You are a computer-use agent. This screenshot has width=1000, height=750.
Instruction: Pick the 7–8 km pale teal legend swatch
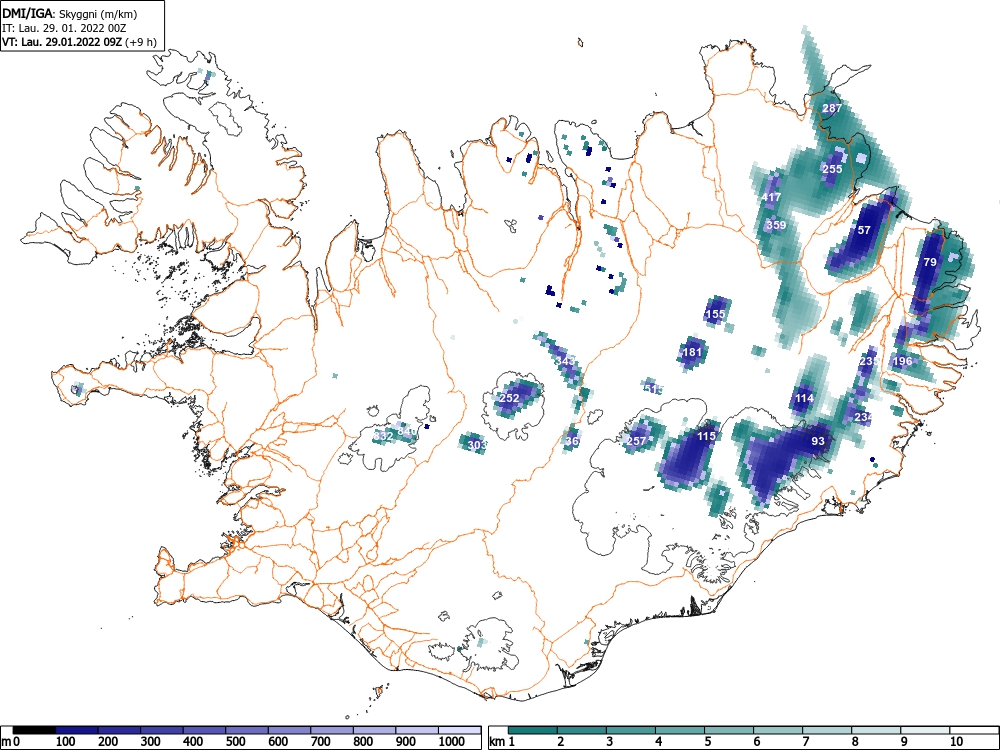(x=827, y=730)
